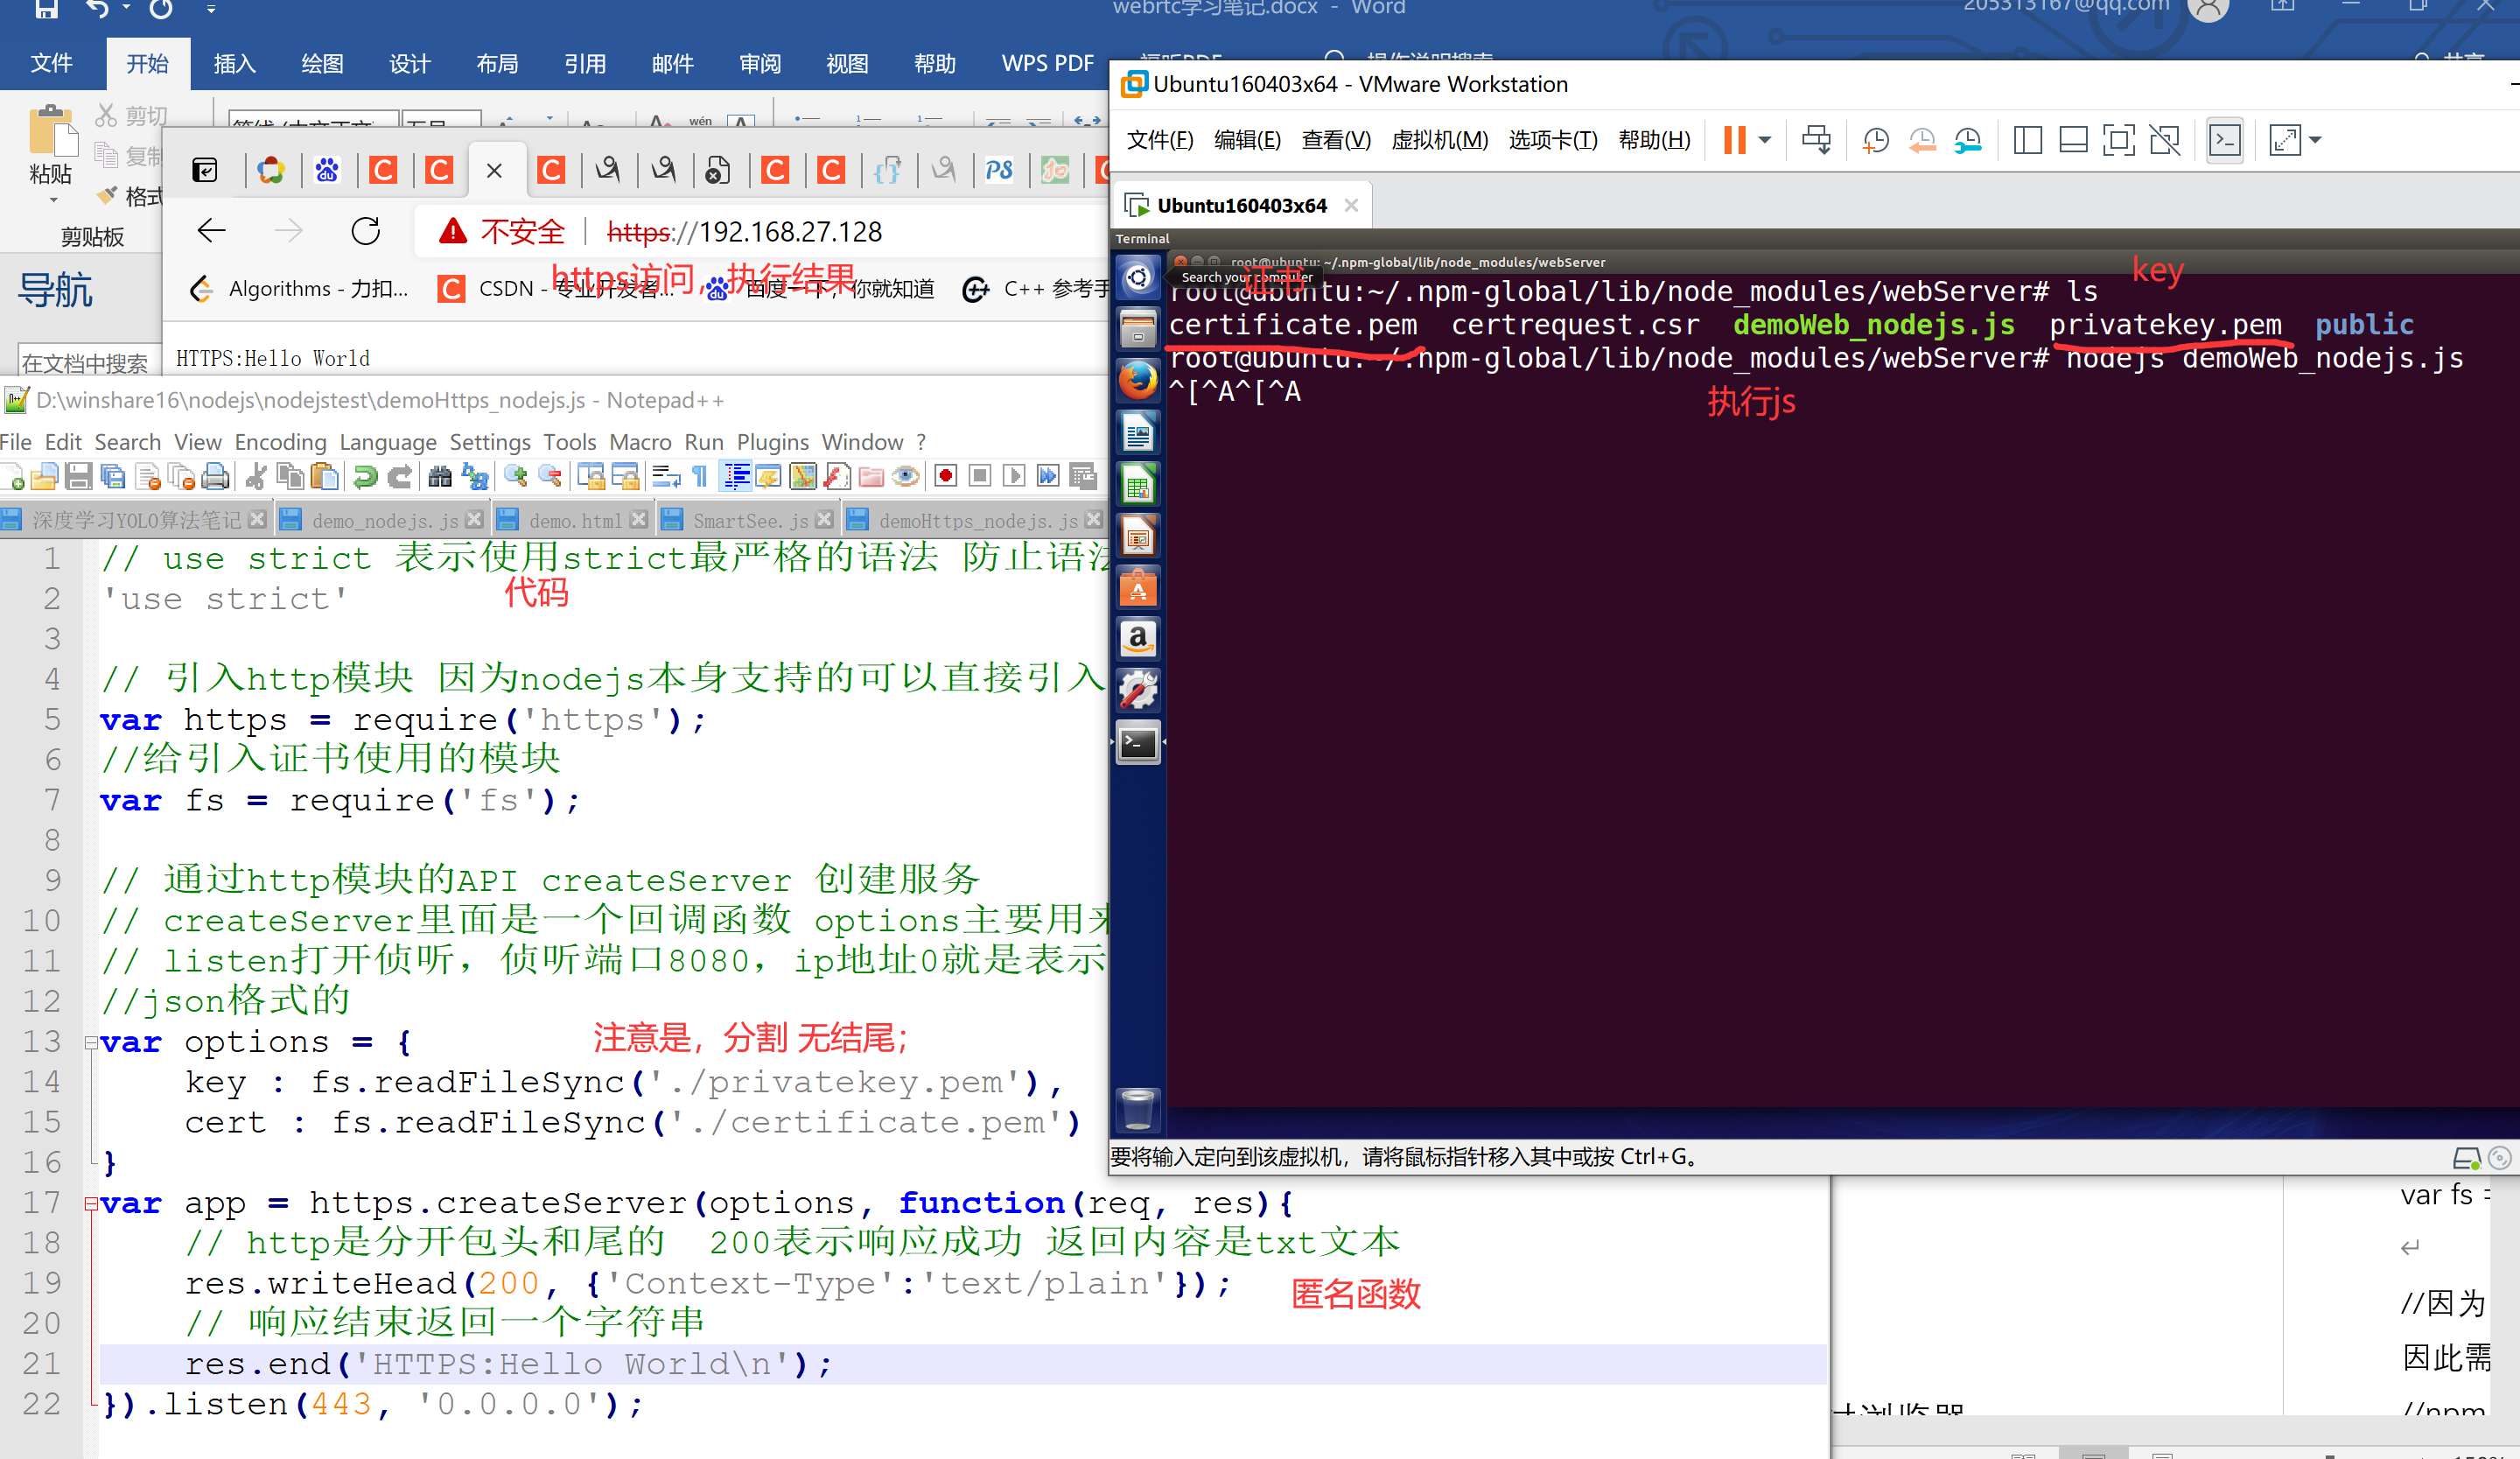
Task: Switch to the demo.html tab
Action: click(x=574, y=521)
